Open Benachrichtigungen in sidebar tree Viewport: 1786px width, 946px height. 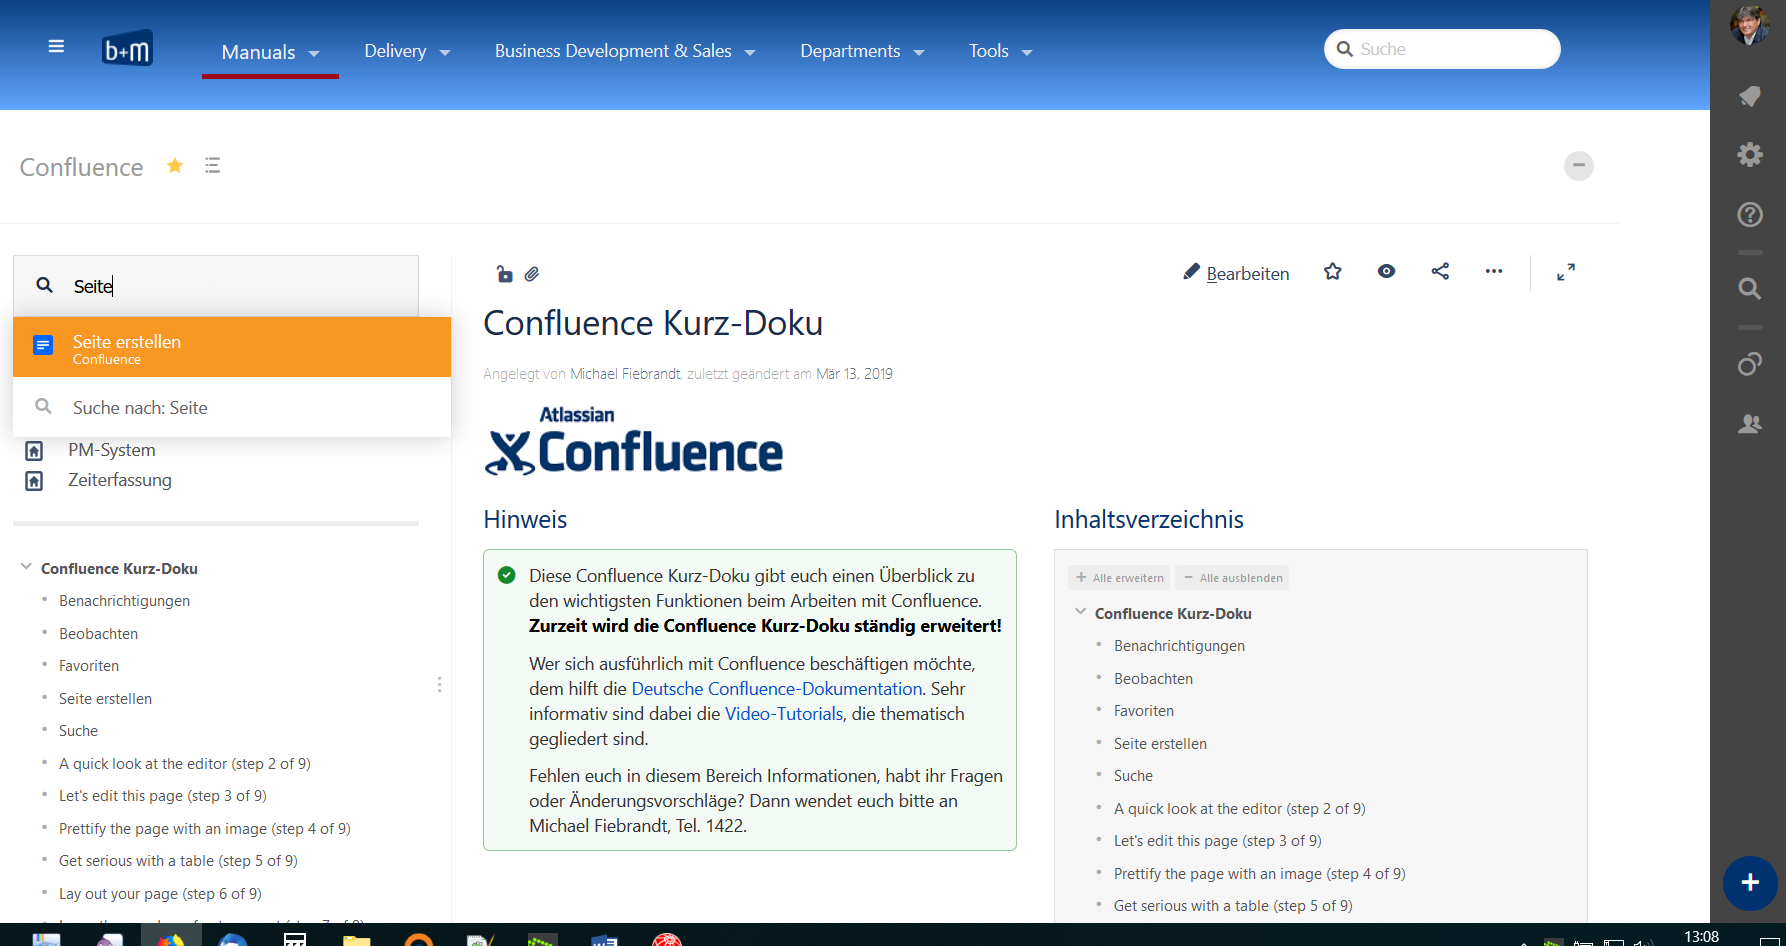[x=124, y=601]
